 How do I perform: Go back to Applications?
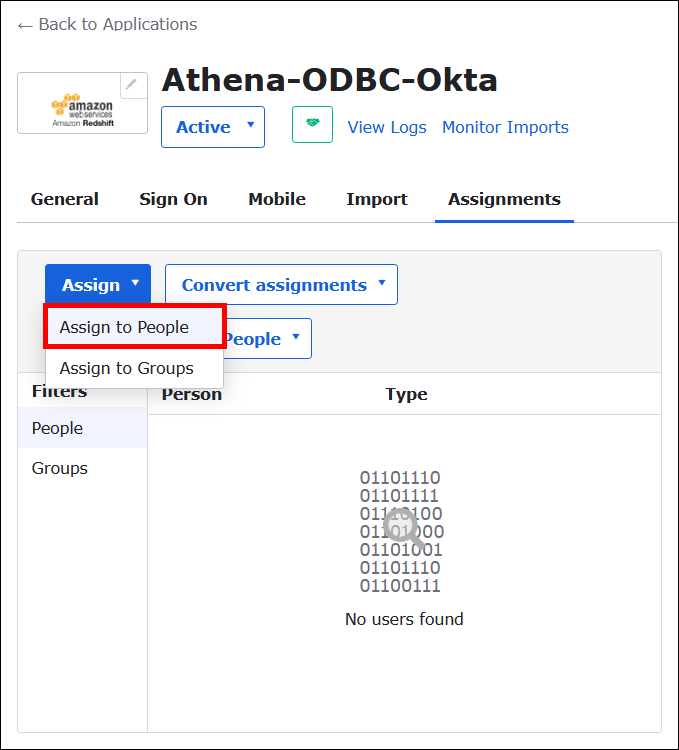[x=107, y=24]
